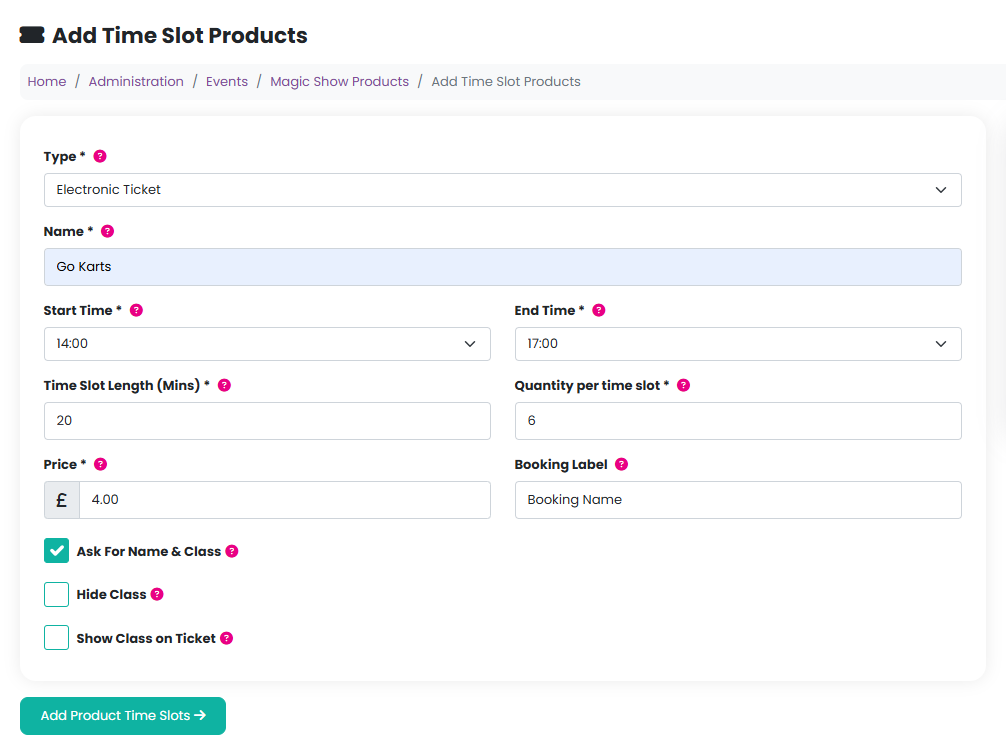Click help icon beside Name label

pos(108,231)
